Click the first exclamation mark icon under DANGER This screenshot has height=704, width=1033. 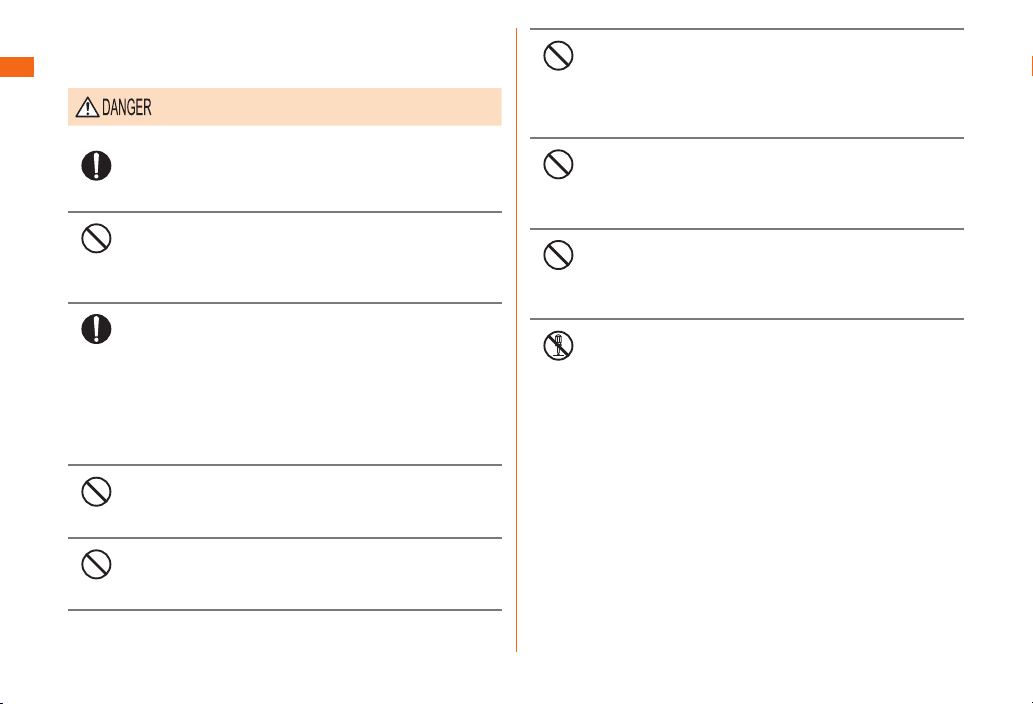point(96,165)
